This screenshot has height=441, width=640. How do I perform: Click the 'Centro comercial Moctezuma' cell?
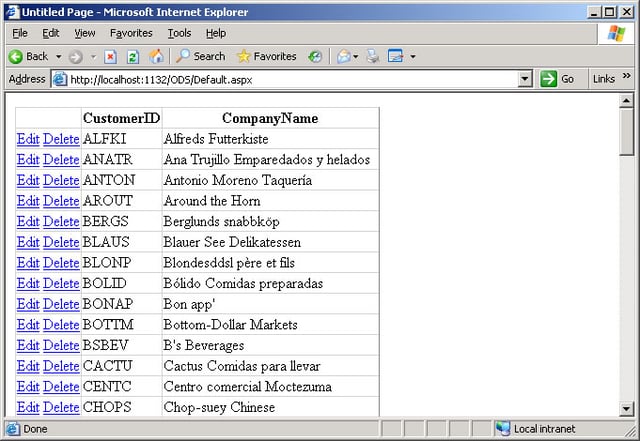tap(271, 387)
